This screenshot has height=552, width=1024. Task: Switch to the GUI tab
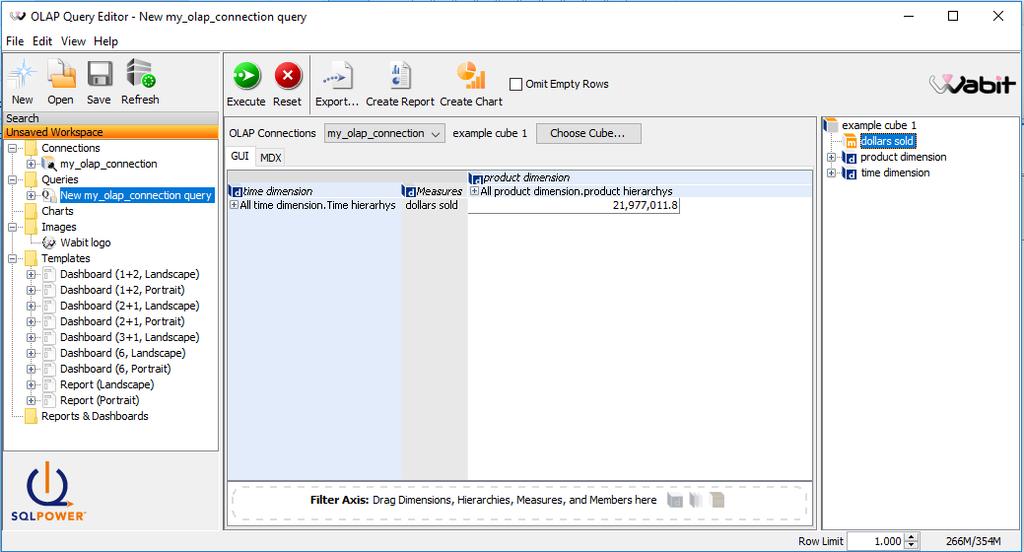240,156
